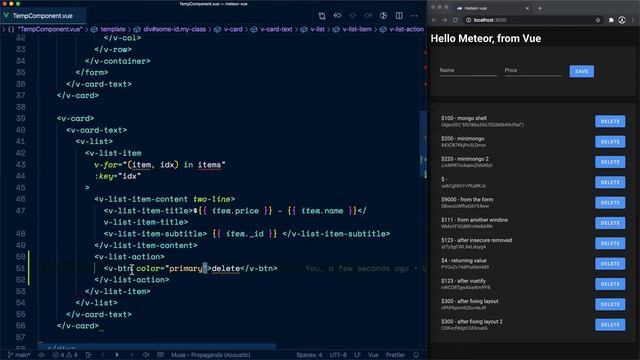Select the Vue language mode
Image resolution: width=640 pixels, height=360 pixels.
[x=373, y=355]
